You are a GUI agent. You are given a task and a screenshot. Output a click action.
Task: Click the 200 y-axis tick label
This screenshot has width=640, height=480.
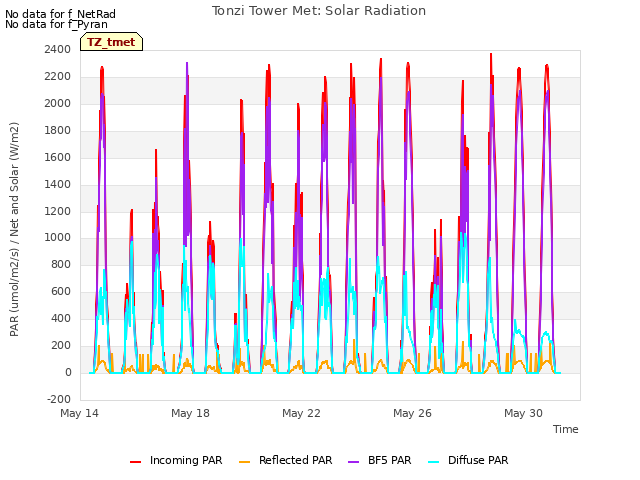[x=61, y=345]
